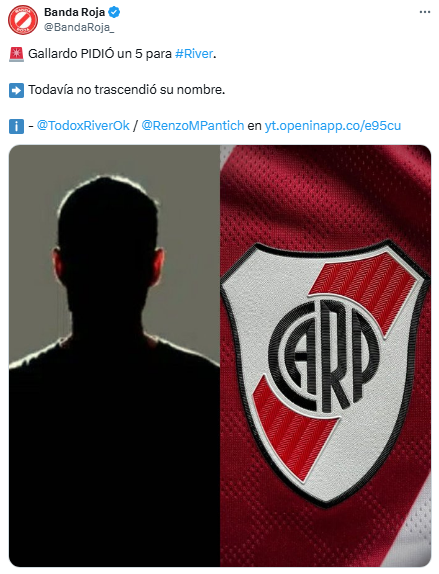
Task: Click the Banda Roja profile avatar
Action: coord(23,20)
